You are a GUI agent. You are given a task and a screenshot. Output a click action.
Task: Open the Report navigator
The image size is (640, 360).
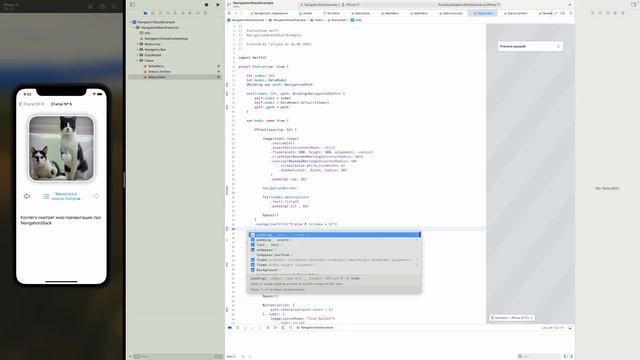click(x=205, y=13)
